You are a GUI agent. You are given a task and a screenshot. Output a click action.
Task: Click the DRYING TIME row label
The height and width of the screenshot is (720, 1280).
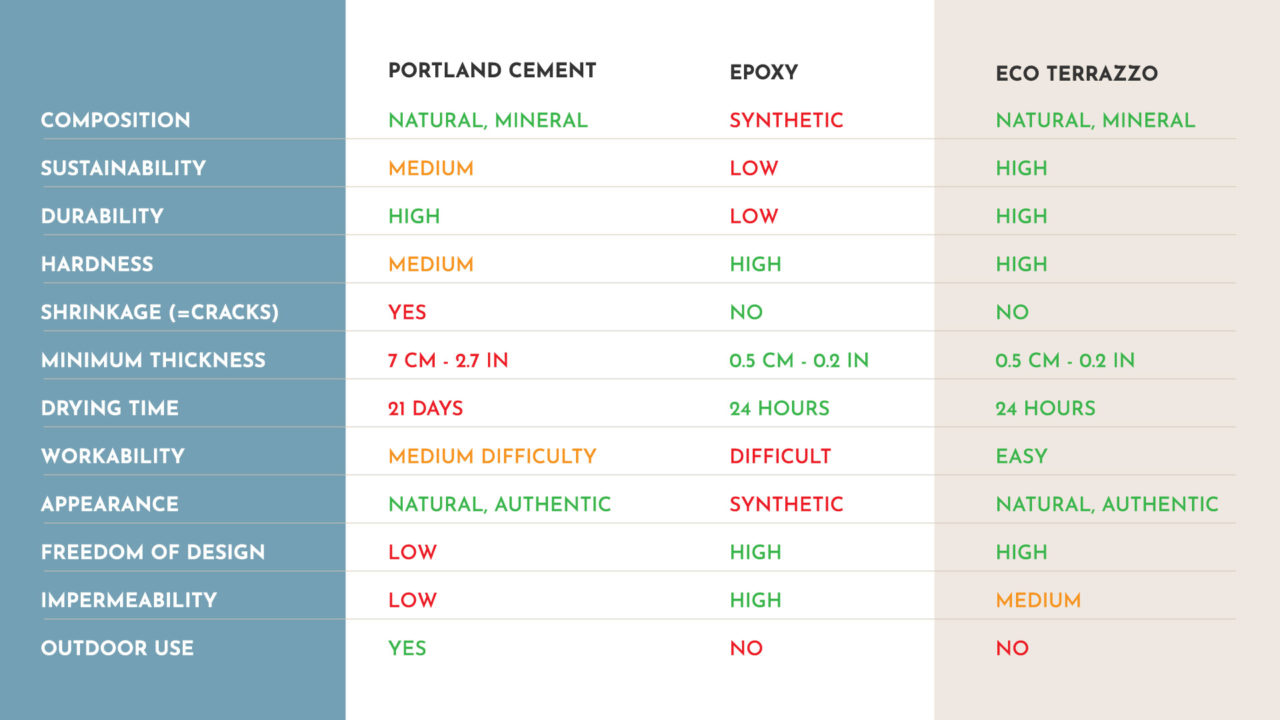click(x=109, y=408)
